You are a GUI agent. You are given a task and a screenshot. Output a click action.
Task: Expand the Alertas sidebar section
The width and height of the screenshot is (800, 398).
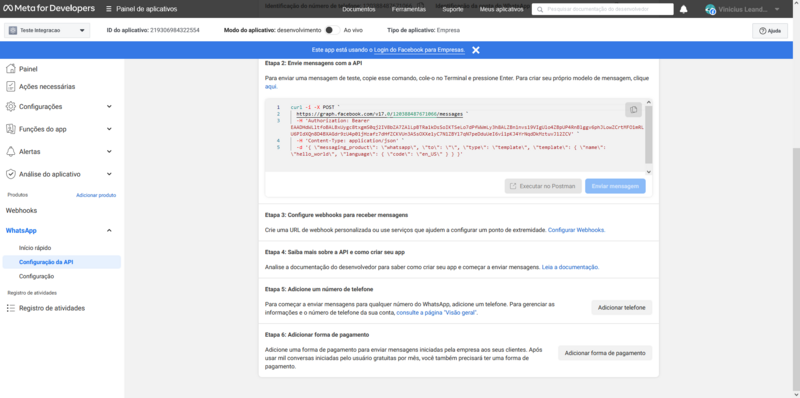109,152
